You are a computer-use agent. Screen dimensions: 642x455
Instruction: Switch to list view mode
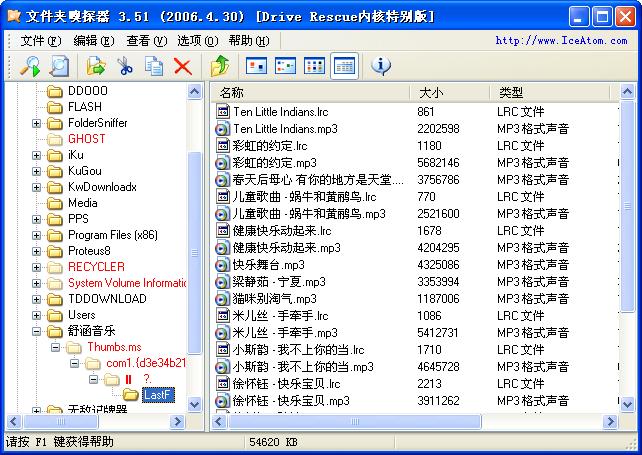(314, 66)
